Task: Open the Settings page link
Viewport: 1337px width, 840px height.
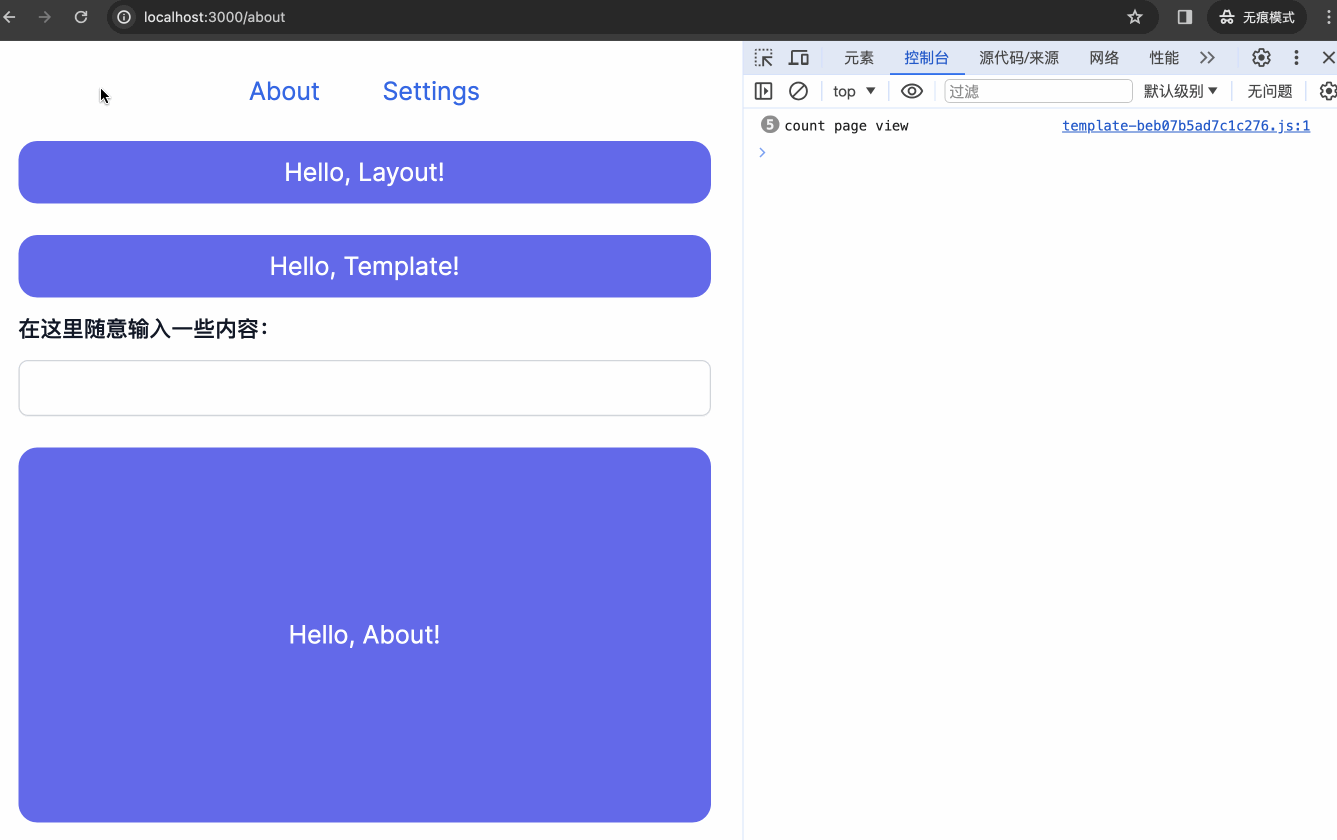Action: [x=431, y=91]
